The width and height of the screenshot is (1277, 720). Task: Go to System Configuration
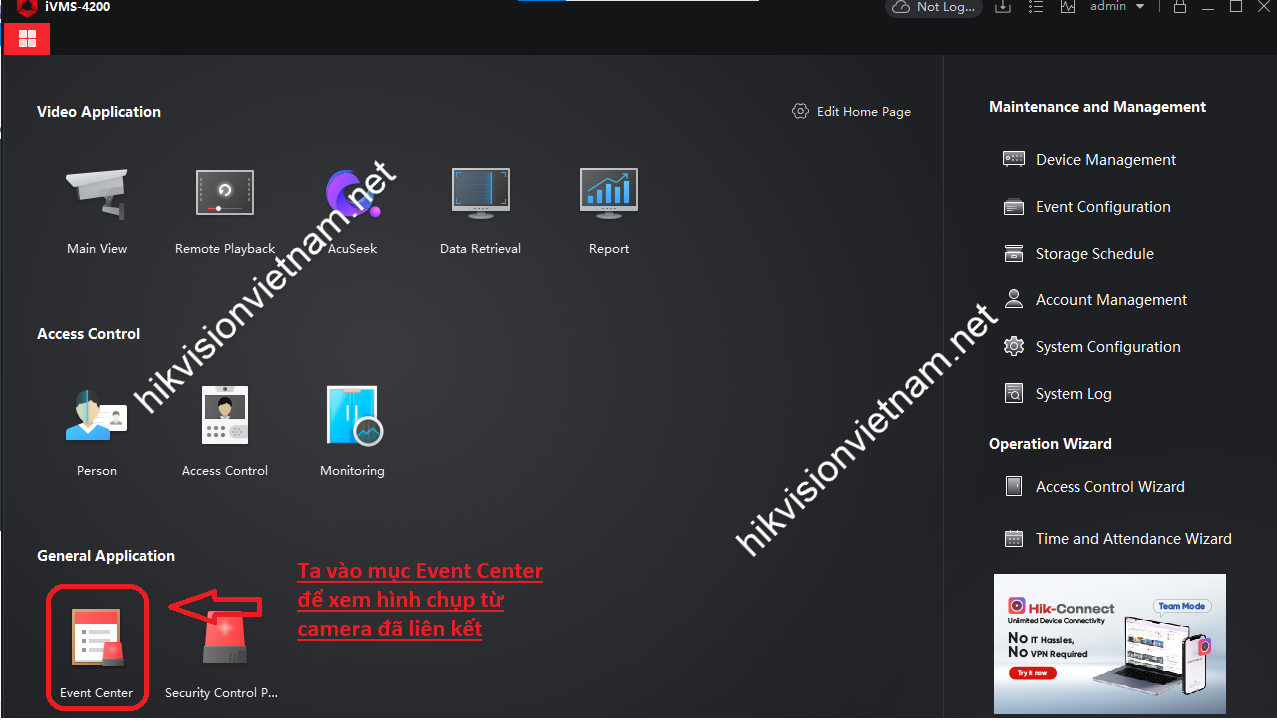(1107, 347)
